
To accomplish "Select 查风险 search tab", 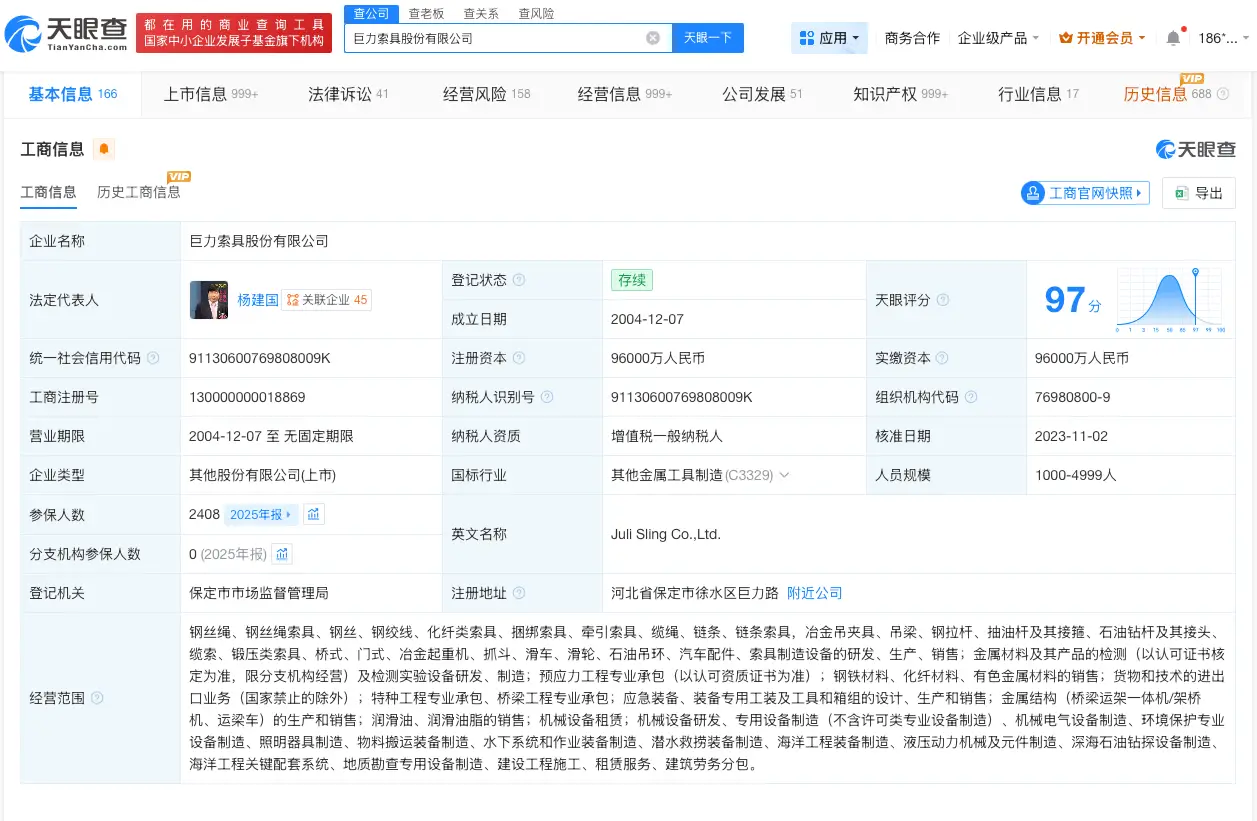I will tap(536, 14).
